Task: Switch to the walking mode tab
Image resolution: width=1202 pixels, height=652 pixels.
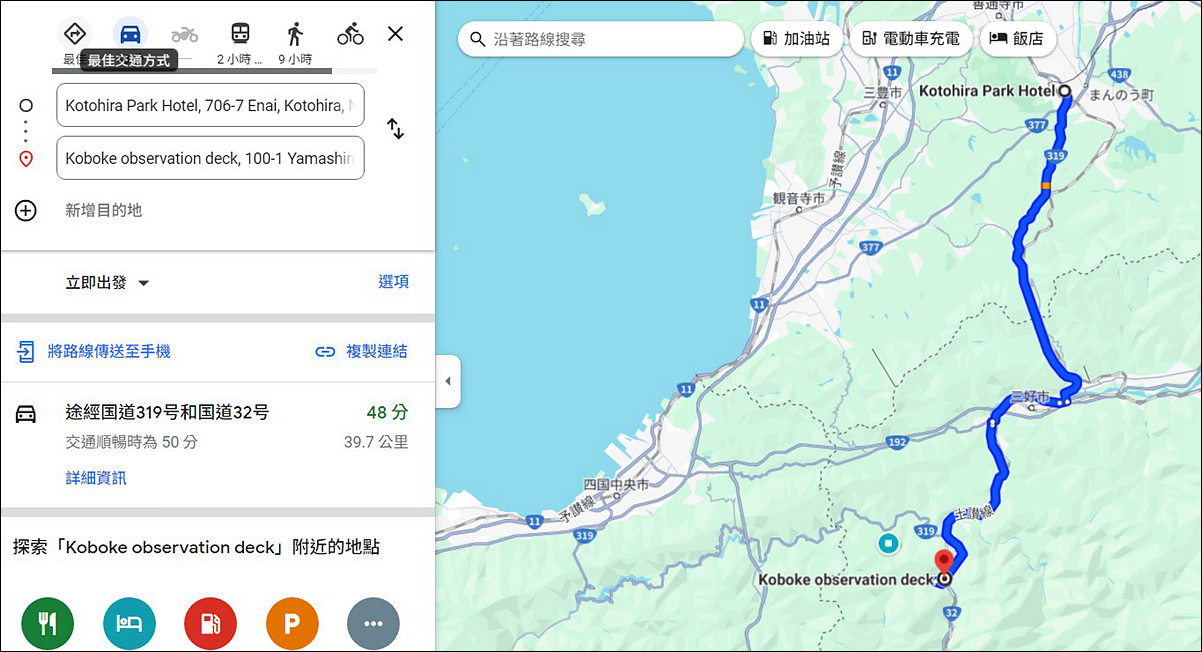Action: click(x=294, y=31)
